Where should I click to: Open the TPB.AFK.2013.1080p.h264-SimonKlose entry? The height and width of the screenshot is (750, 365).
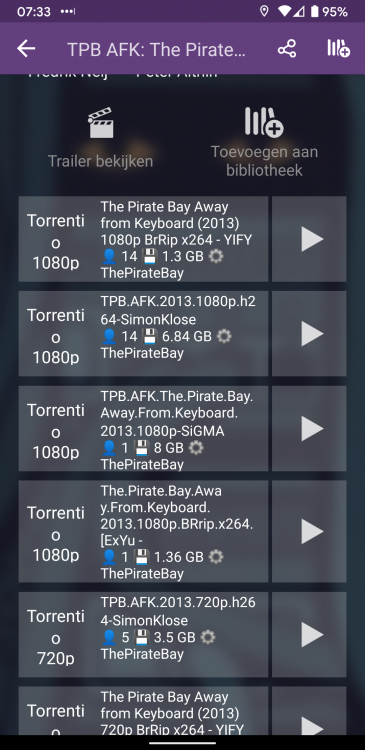144,333
